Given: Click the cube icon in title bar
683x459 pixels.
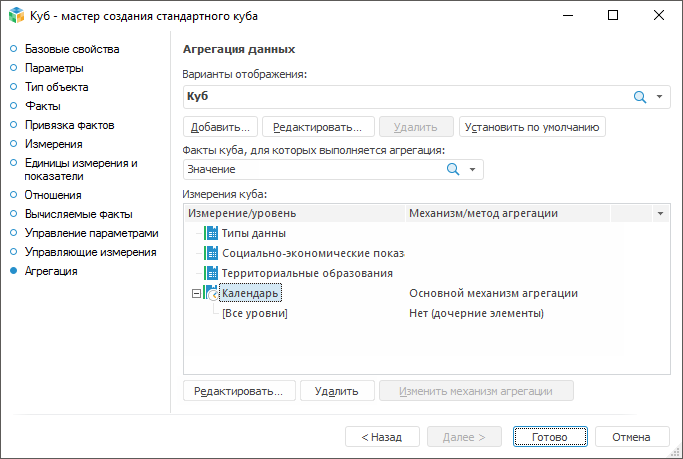Looking at the screenshot, I should pyautogui.click(x=16, y=15).
